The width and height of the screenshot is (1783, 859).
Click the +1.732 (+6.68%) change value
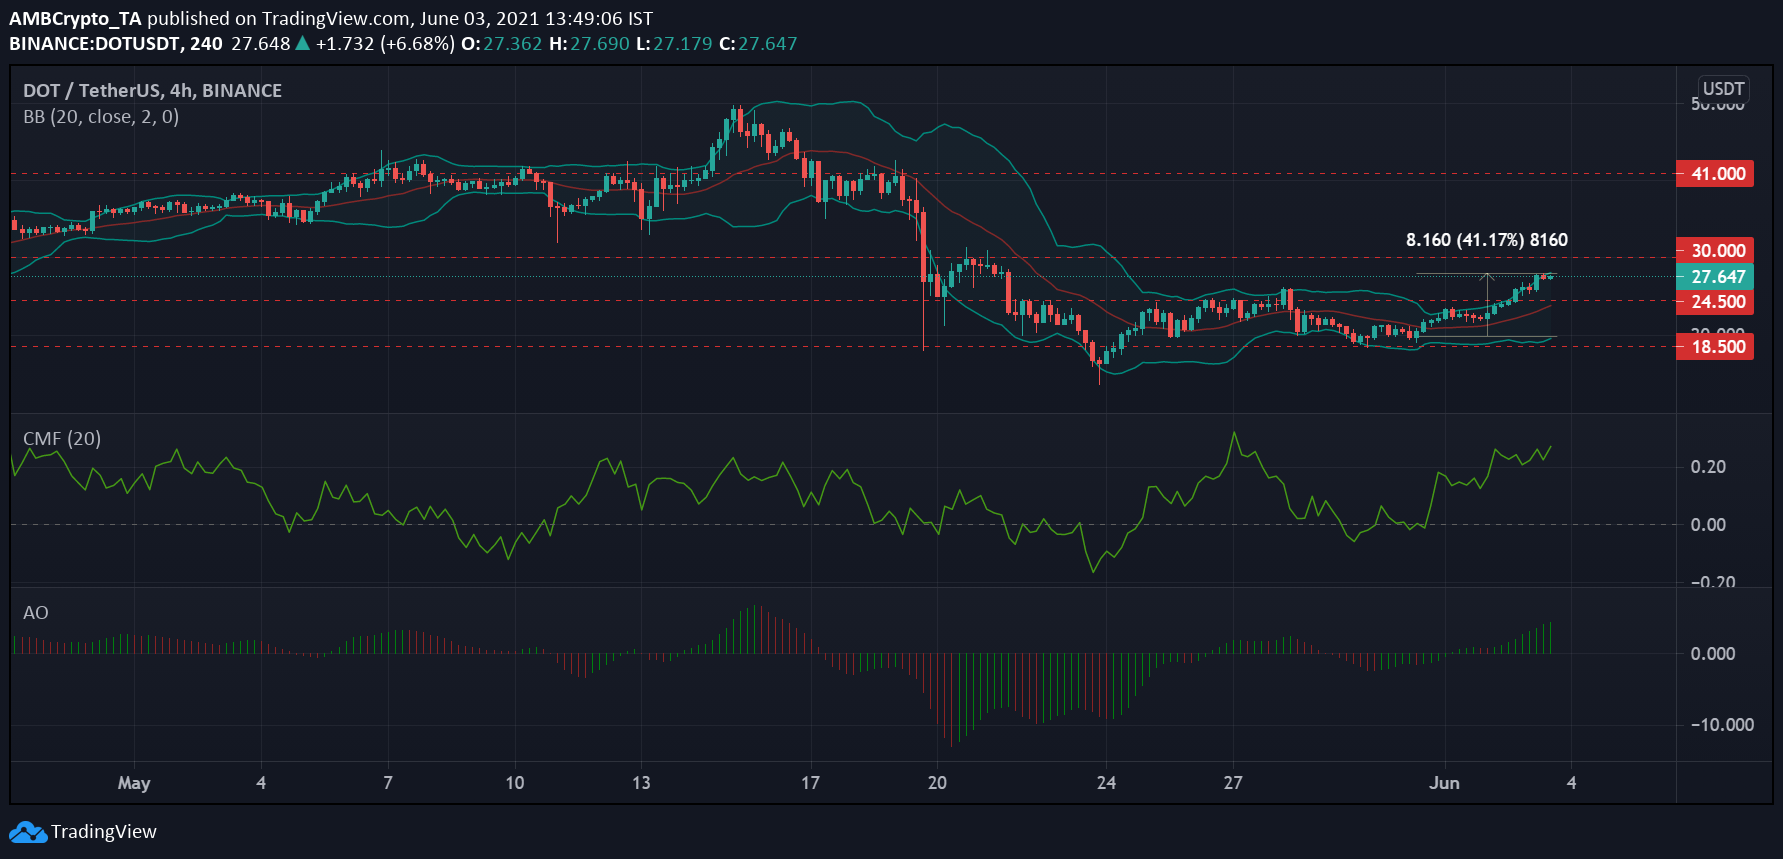click(385, 44)
